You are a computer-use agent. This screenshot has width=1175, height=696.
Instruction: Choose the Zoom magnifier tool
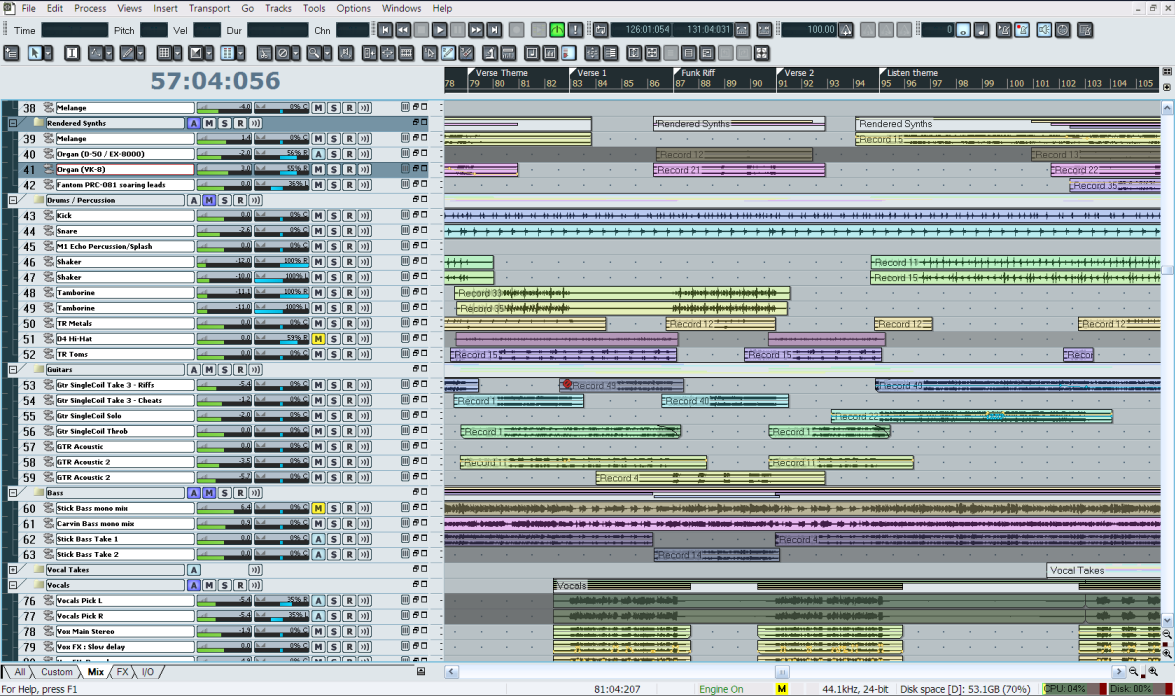pyautogui.click(x=316, y=53)
